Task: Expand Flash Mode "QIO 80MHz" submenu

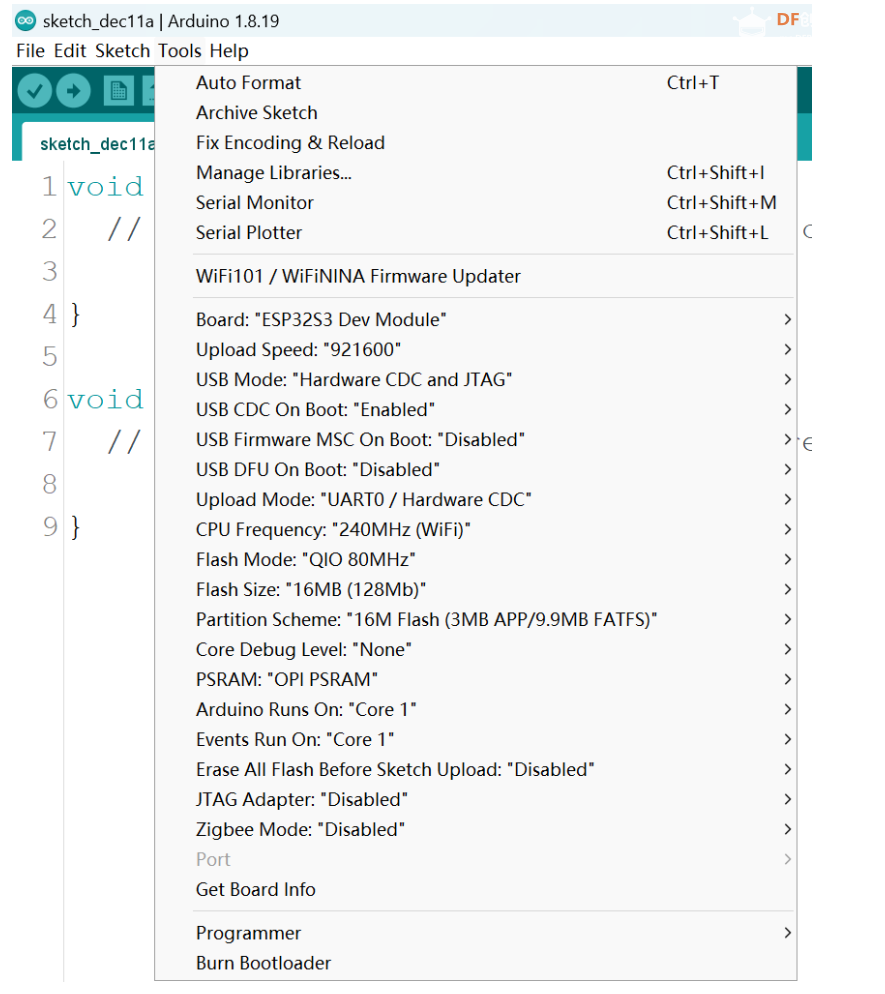Action: pos(475,560)
